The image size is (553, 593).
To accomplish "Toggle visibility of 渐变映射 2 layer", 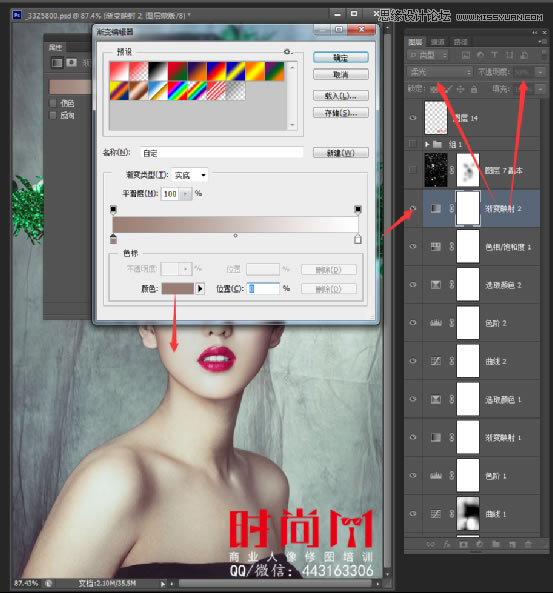I will click(413, 208).
